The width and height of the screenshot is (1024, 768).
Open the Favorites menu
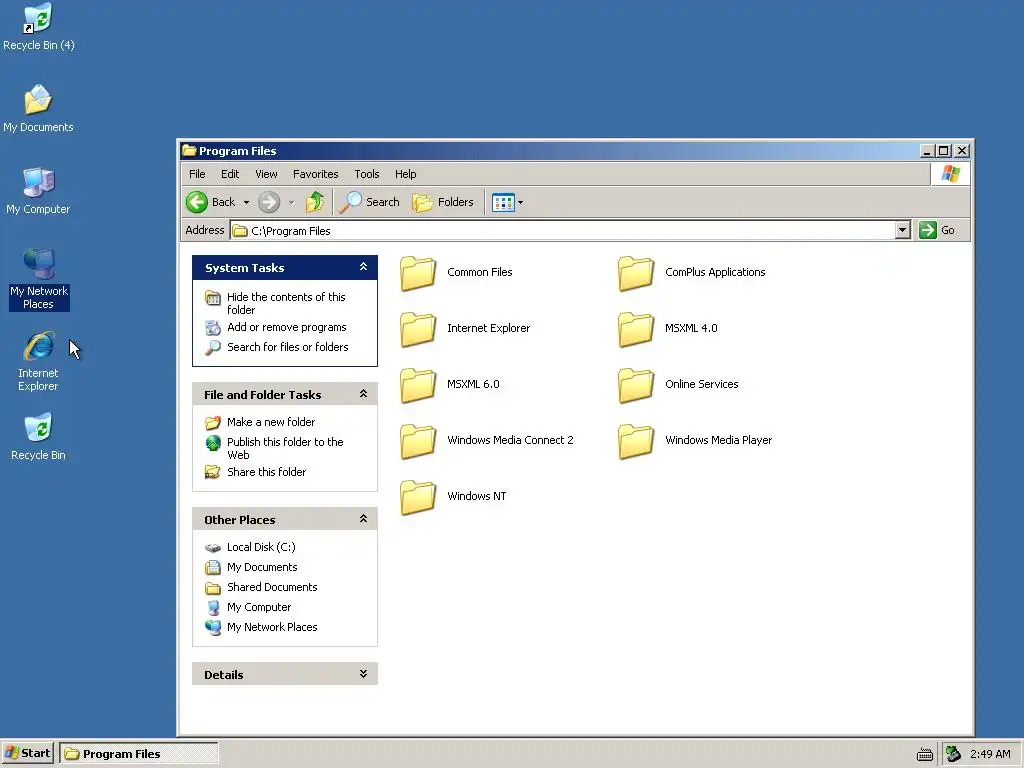(315, 174)
